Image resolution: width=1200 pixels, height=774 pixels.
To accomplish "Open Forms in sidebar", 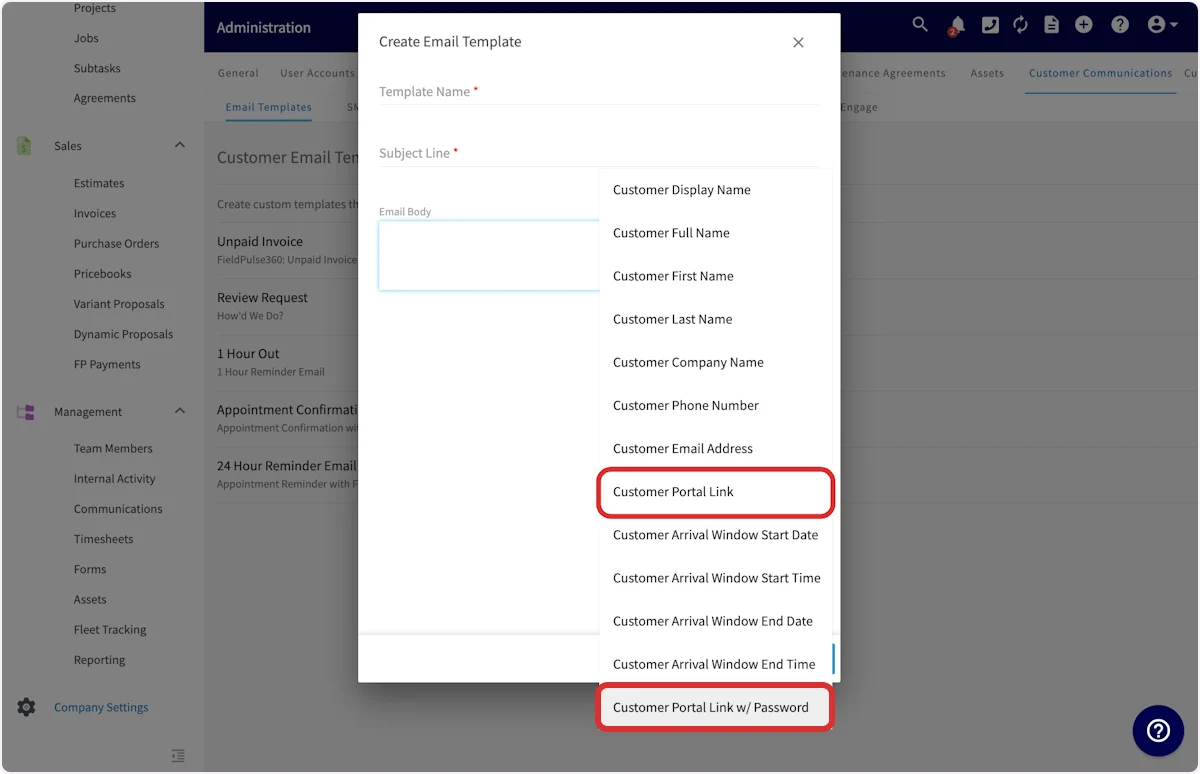I will click(x=90, y=569).
